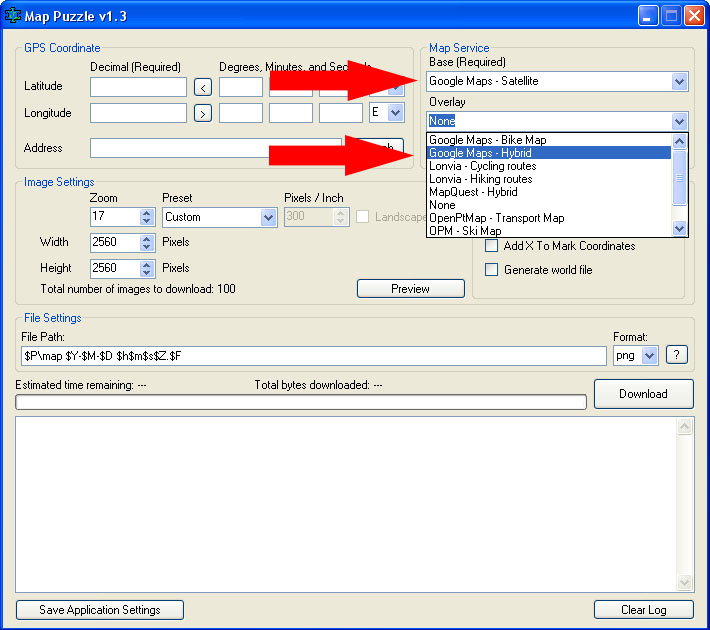Click the Preview button

pyautogui.click(x=411, y=289)
